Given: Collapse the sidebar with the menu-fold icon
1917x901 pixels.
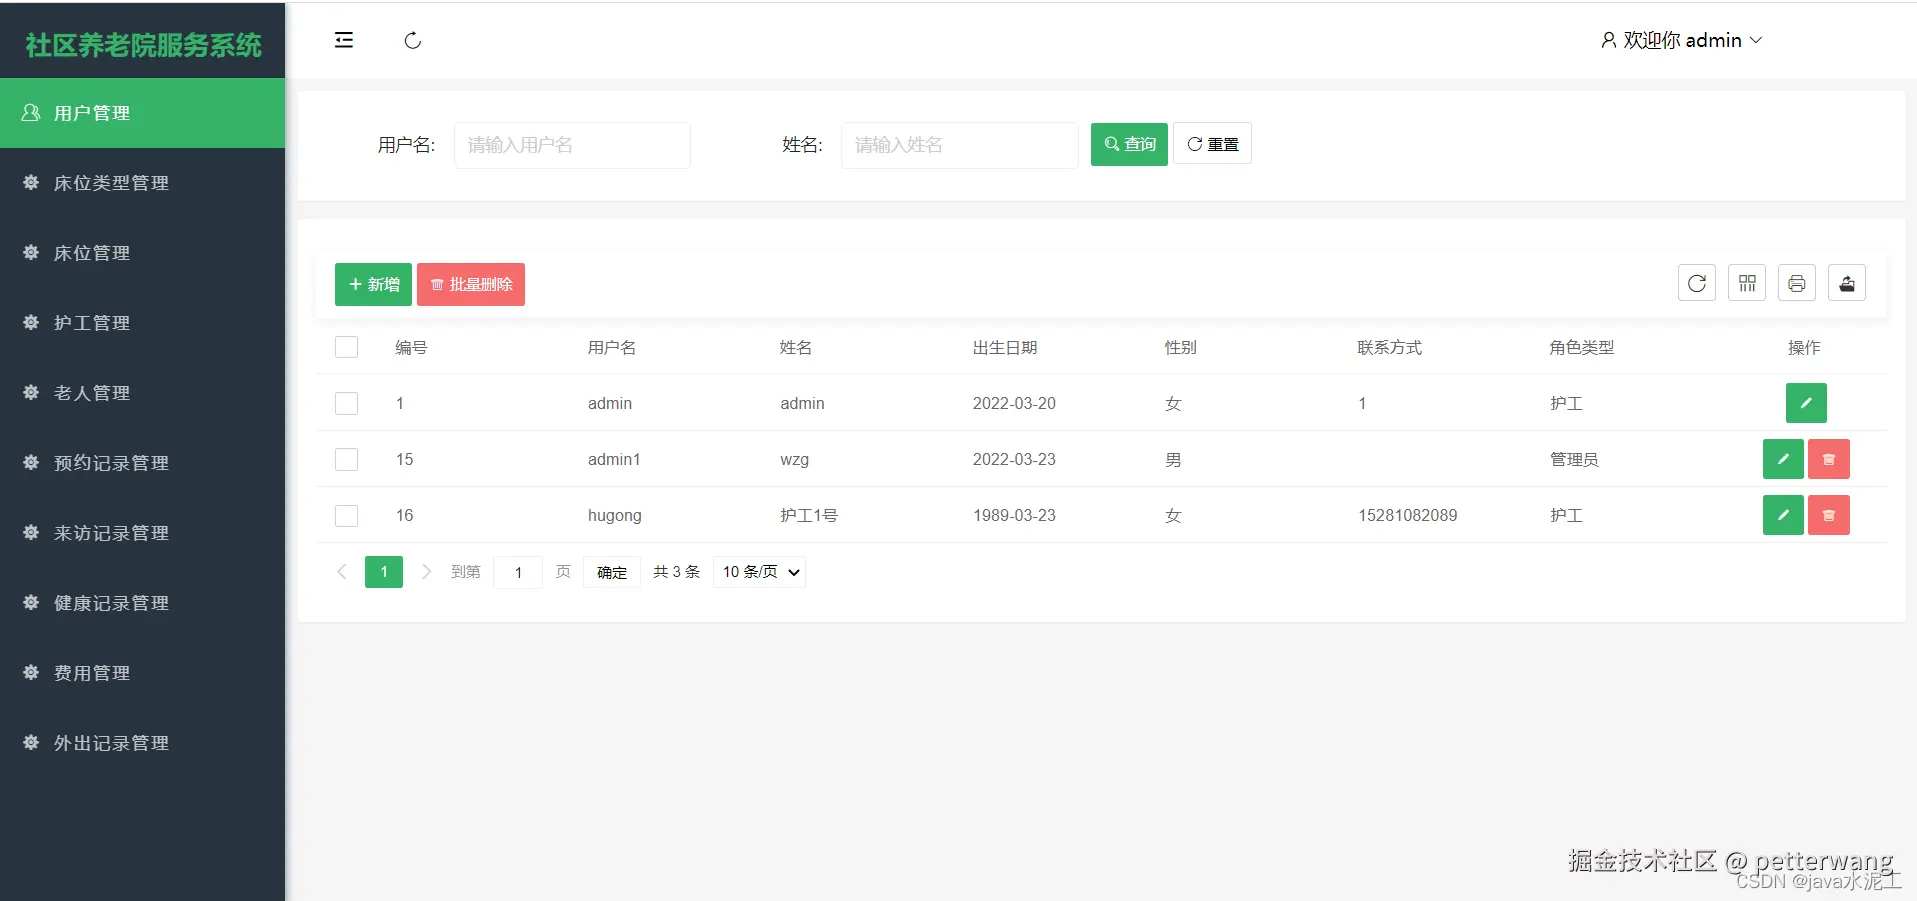Looking at the screenshot, I should coord(344,40).
